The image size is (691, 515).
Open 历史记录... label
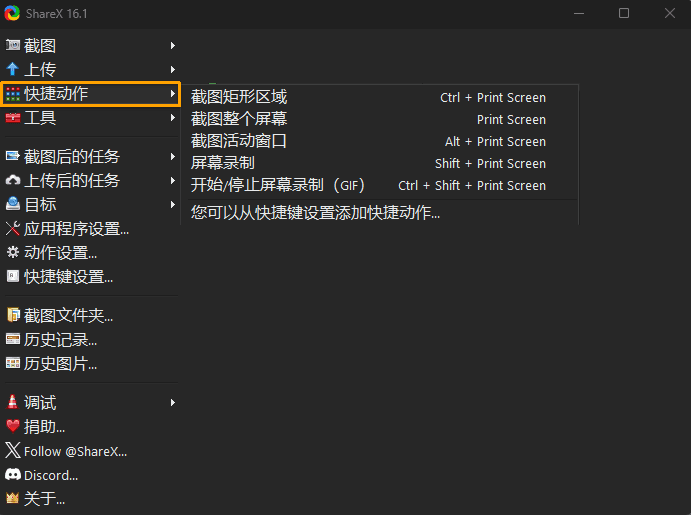tap(61, 340)
